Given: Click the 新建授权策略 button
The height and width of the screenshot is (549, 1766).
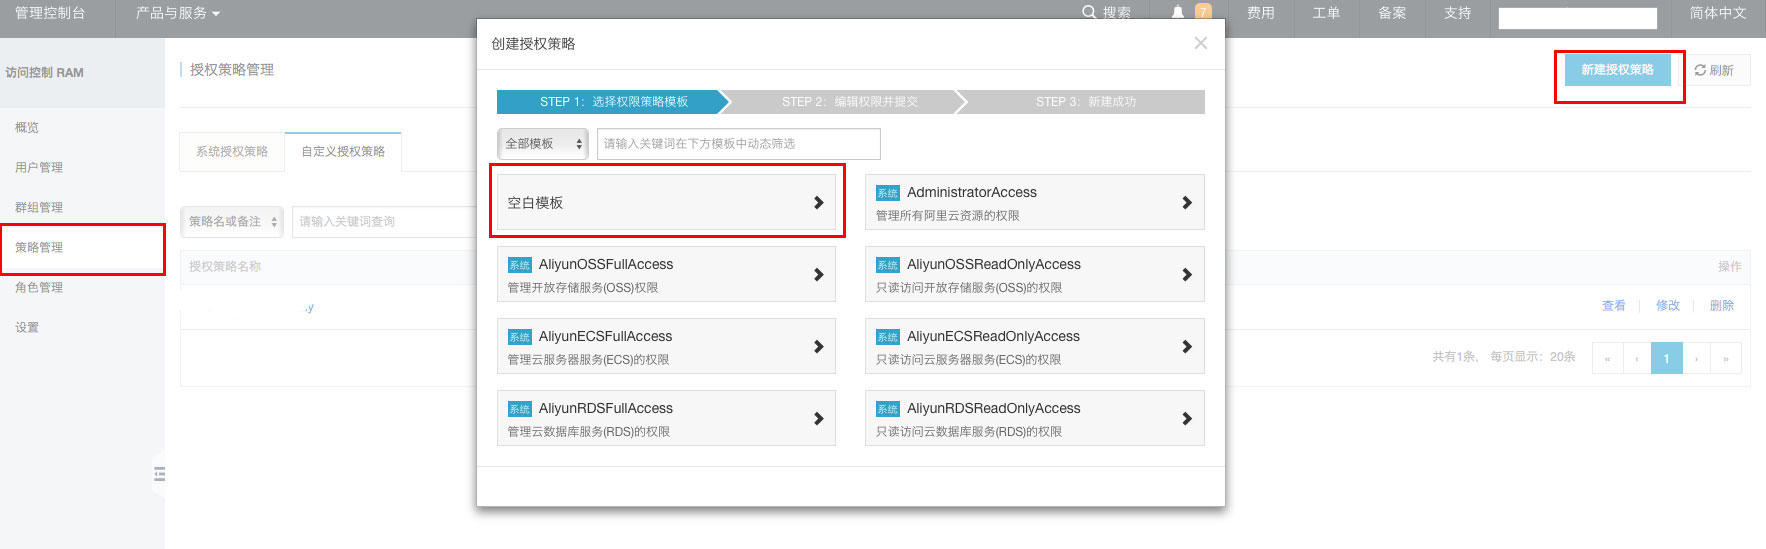Looking at the screenshot, I should [x=1617, y=70].
